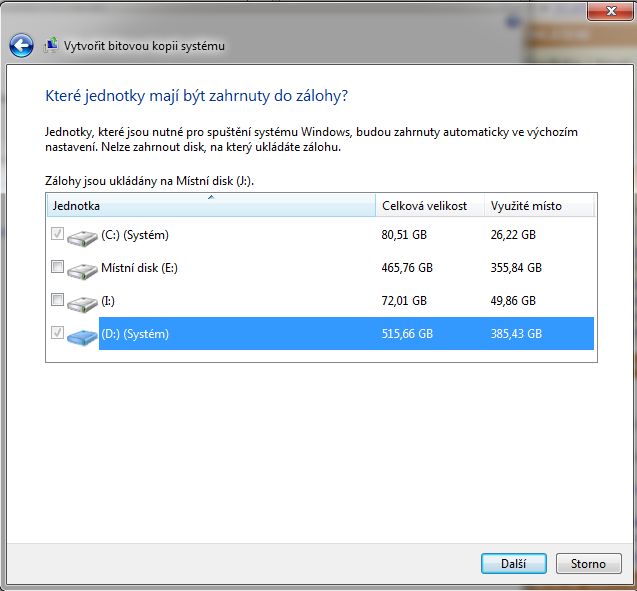Sort by Celková velikost column header
This screenshot has height=591, width=637.
coord(430,206)
